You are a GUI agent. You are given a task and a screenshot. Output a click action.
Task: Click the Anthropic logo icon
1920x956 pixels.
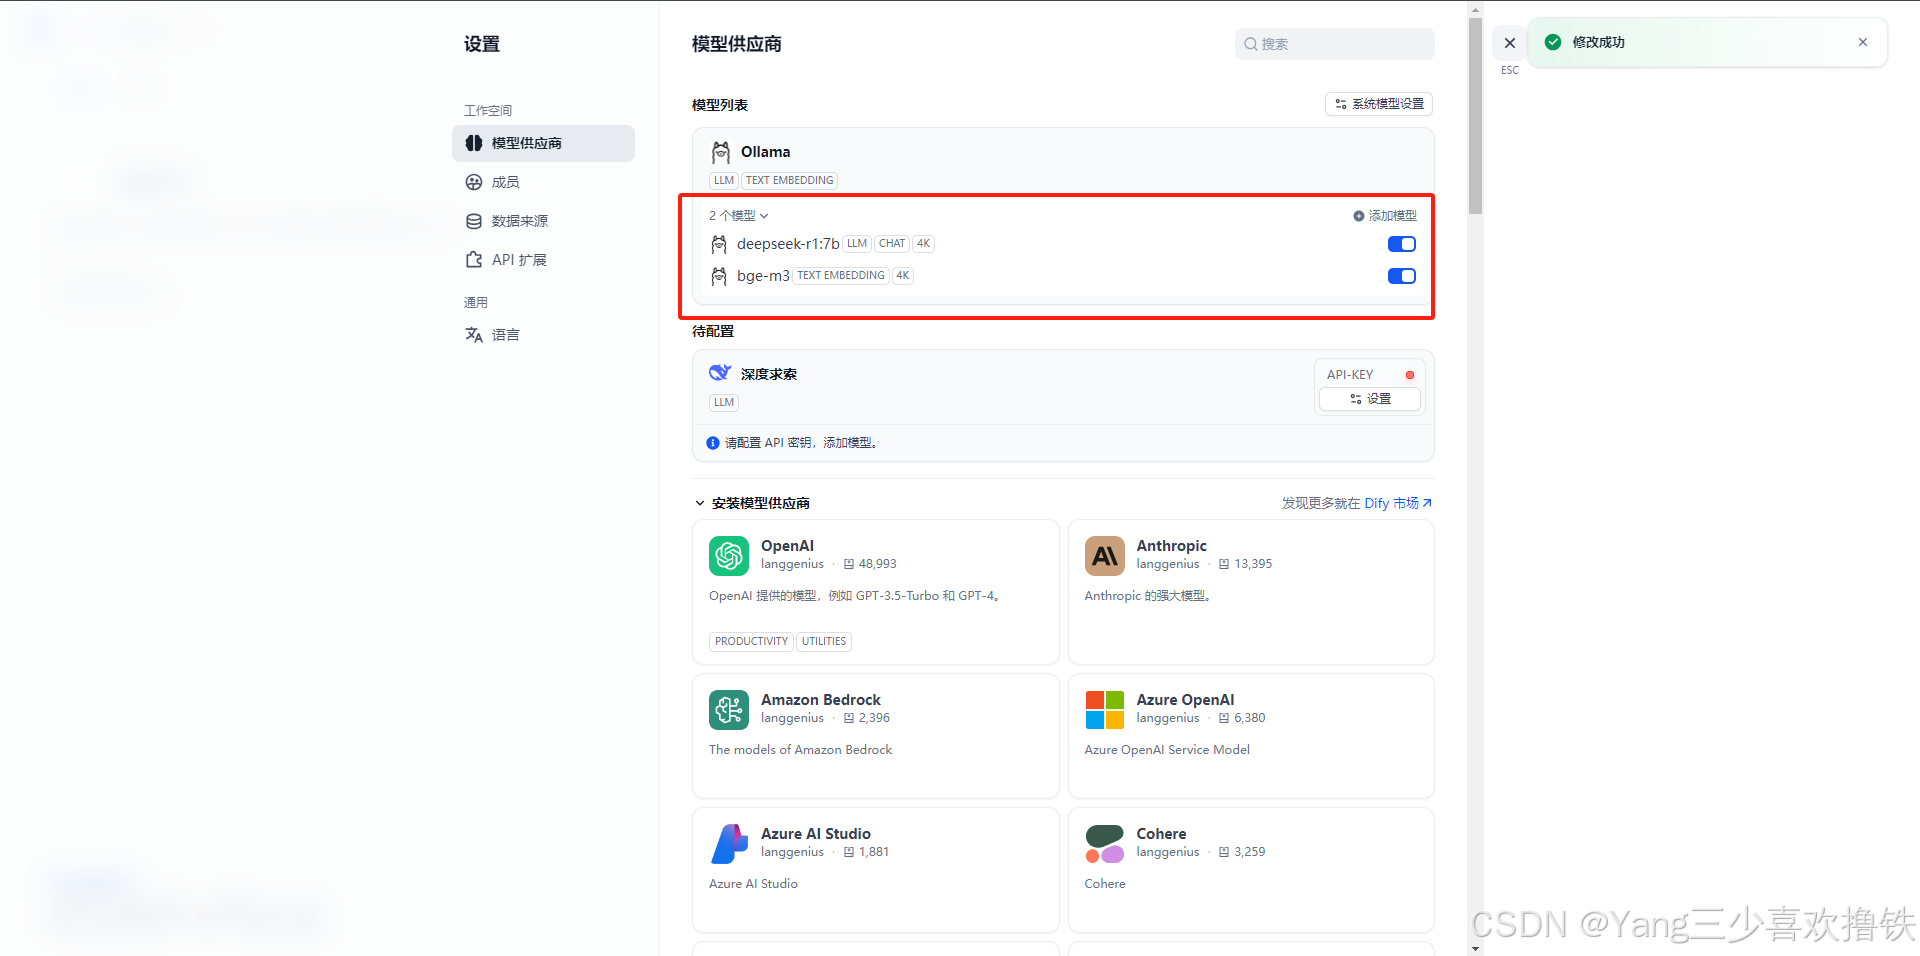tap(1105, 556)
